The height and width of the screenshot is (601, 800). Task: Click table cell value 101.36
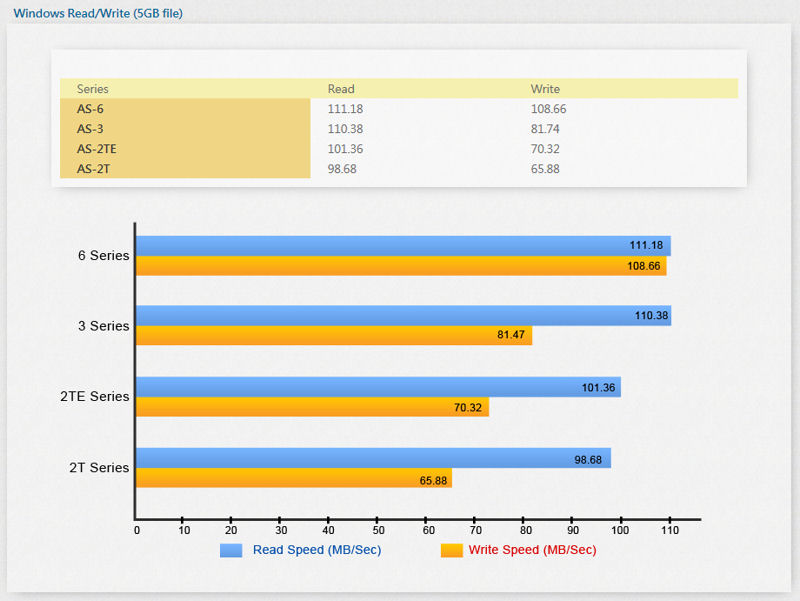(345, 149)
